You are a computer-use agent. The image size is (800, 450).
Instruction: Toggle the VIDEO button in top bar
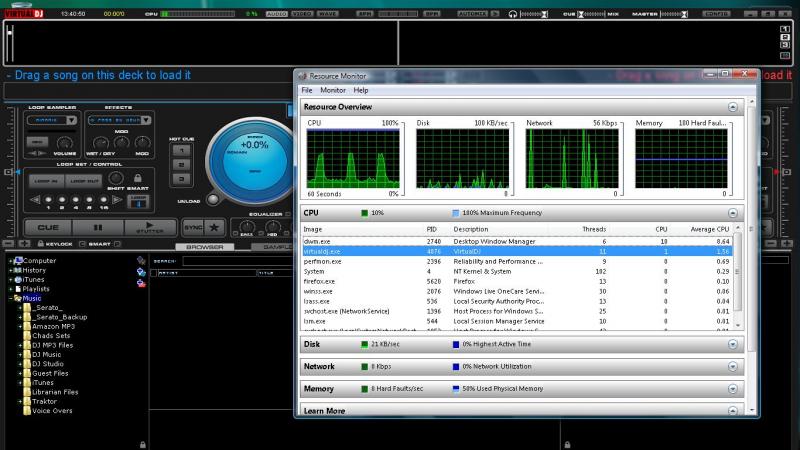(x=302, y=14)
